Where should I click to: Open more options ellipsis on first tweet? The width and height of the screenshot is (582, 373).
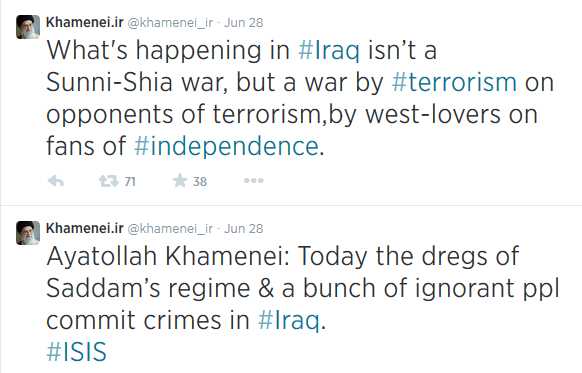pos(254,181)
